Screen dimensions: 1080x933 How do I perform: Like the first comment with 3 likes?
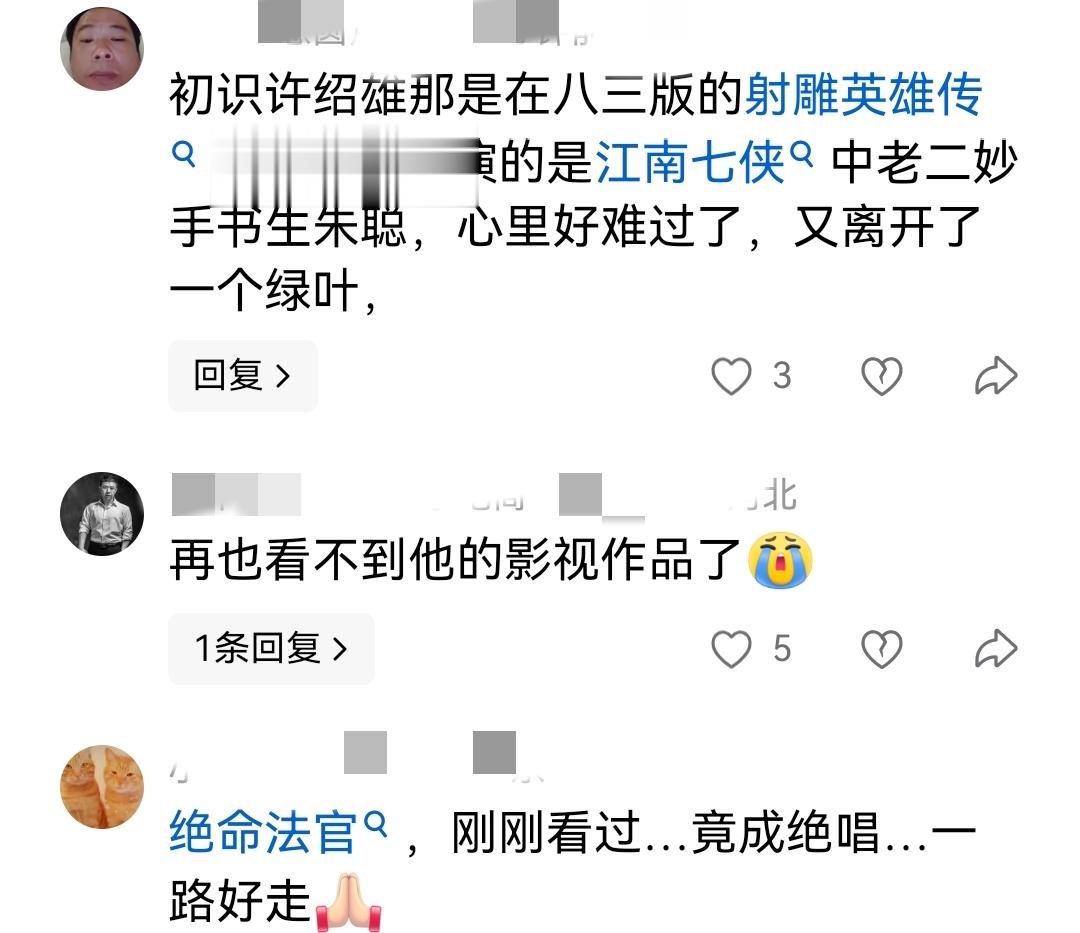coord(731,376)
